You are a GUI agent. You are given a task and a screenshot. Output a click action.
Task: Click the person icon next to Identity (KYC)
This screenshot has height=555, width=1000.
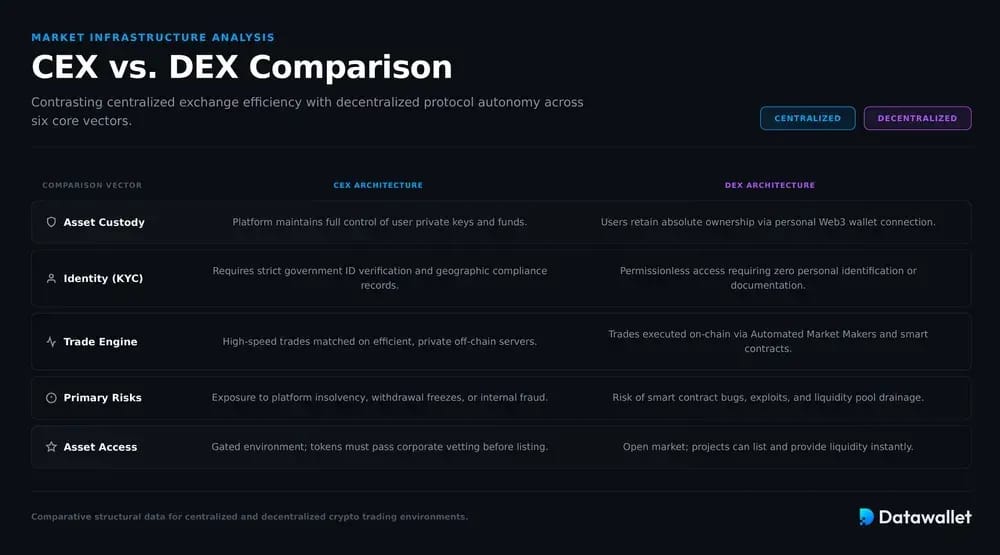pyautogui.click(x=51, y=278)
